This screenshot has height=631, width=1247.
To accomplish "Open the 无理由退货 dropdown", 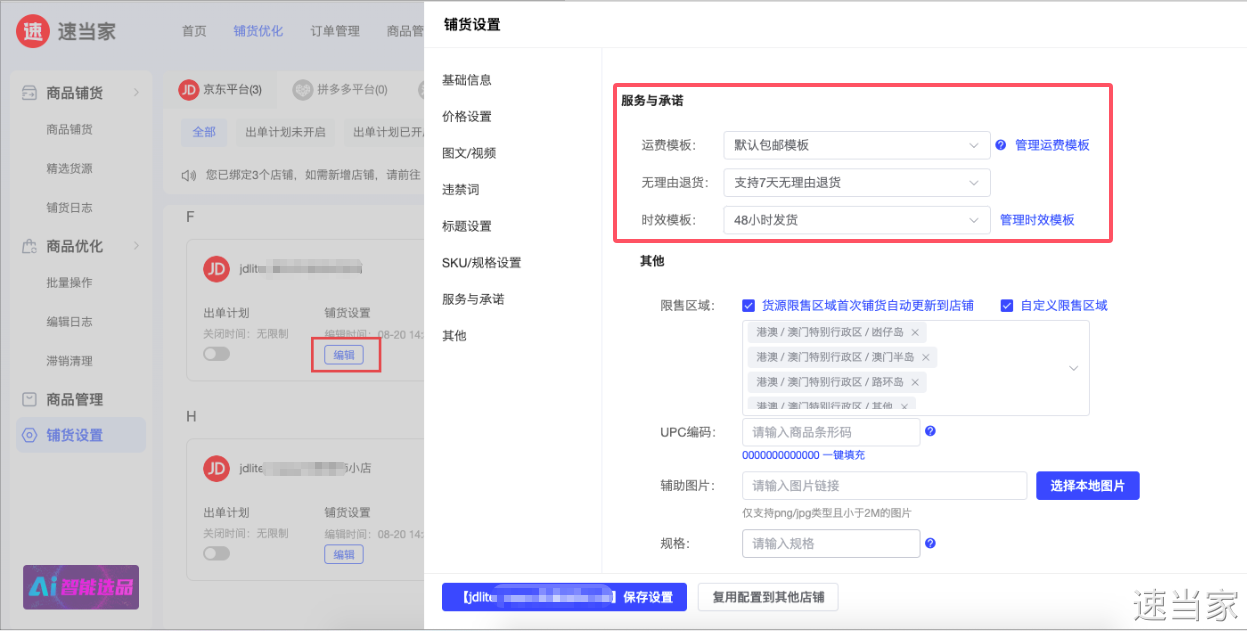I will (x=856, y=182).
